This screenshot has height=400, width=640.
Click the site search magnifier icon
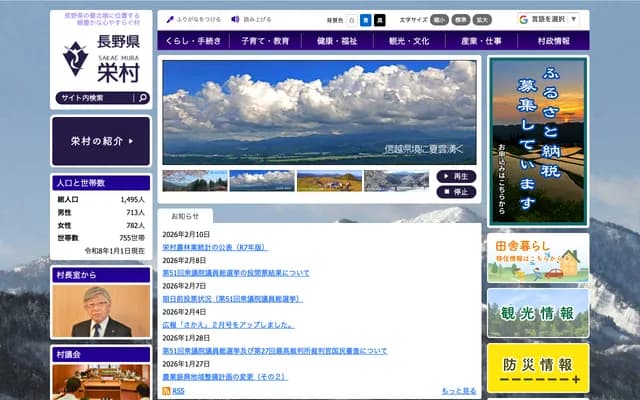[143, 98]
